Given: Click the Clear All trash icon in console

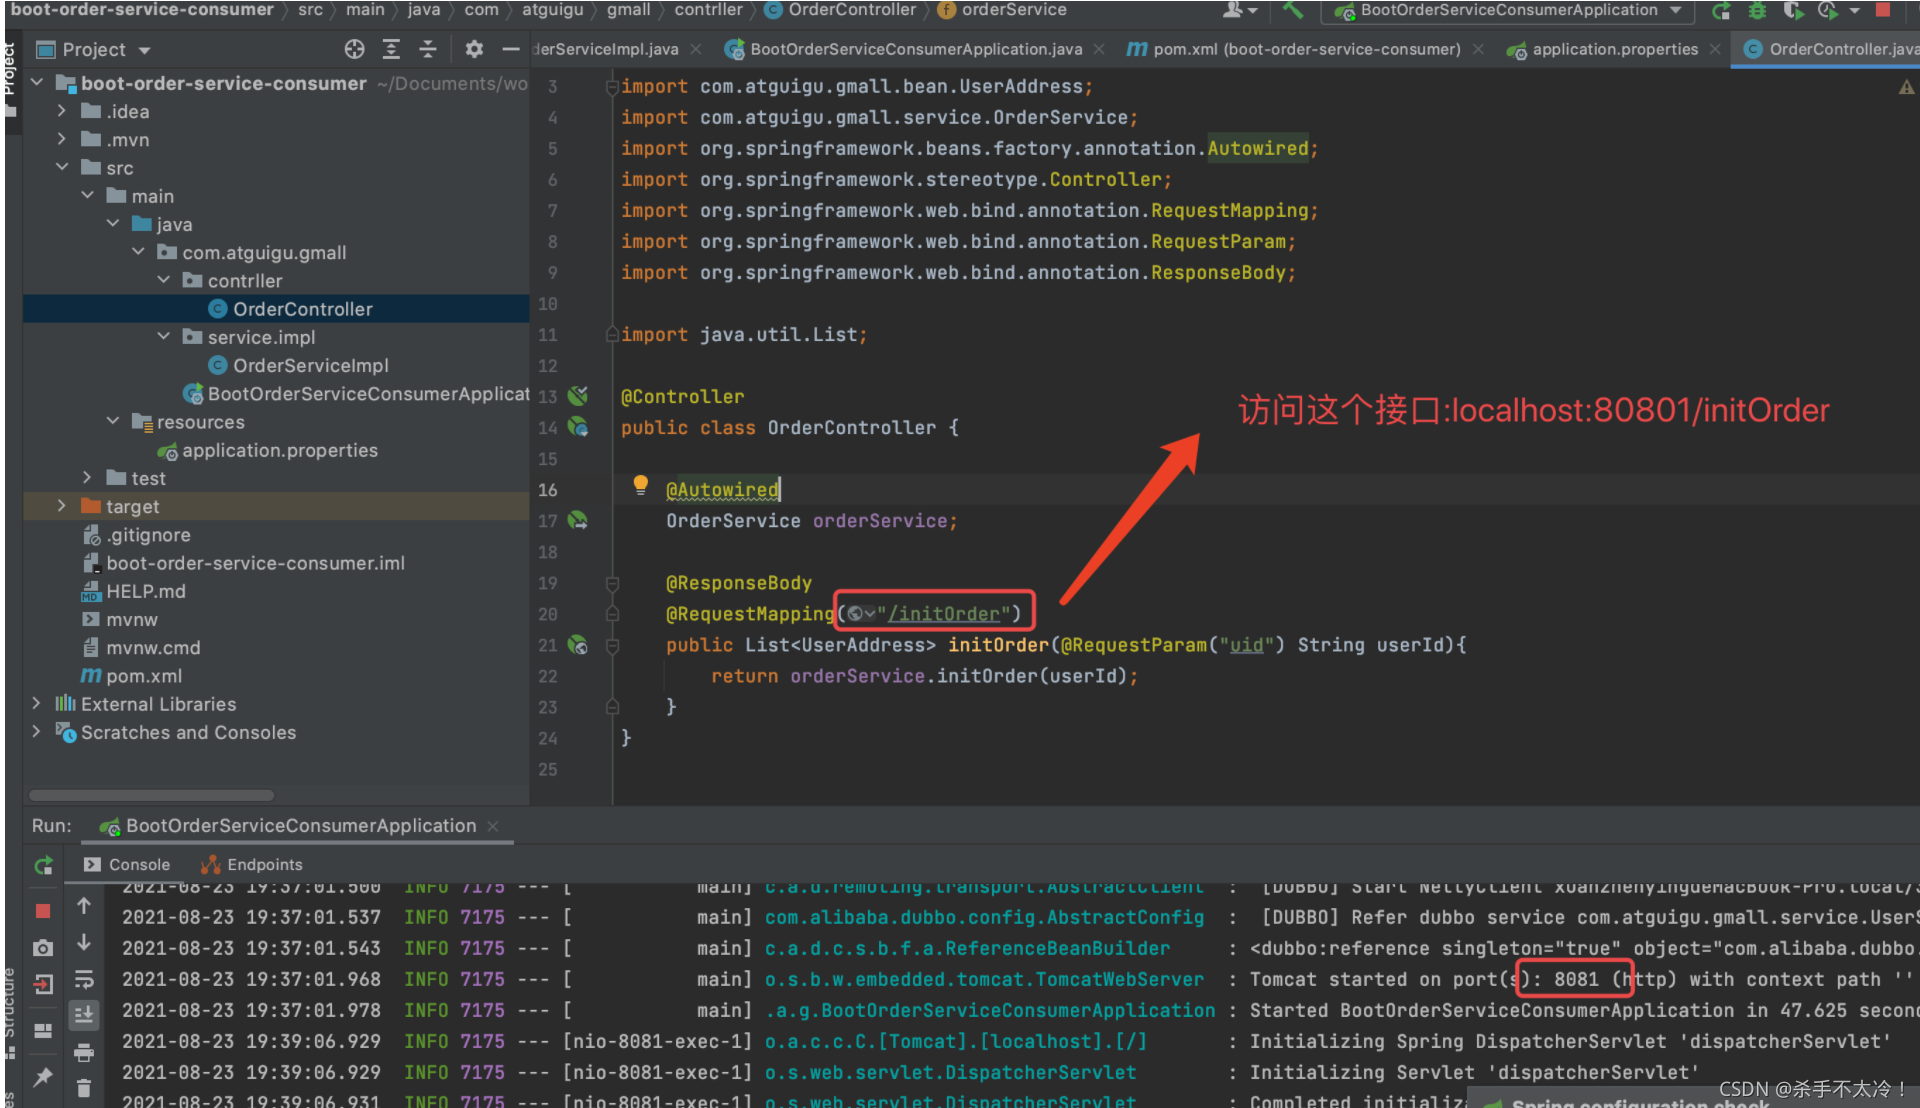Looking at the screenshot, I should [84, 1088].
